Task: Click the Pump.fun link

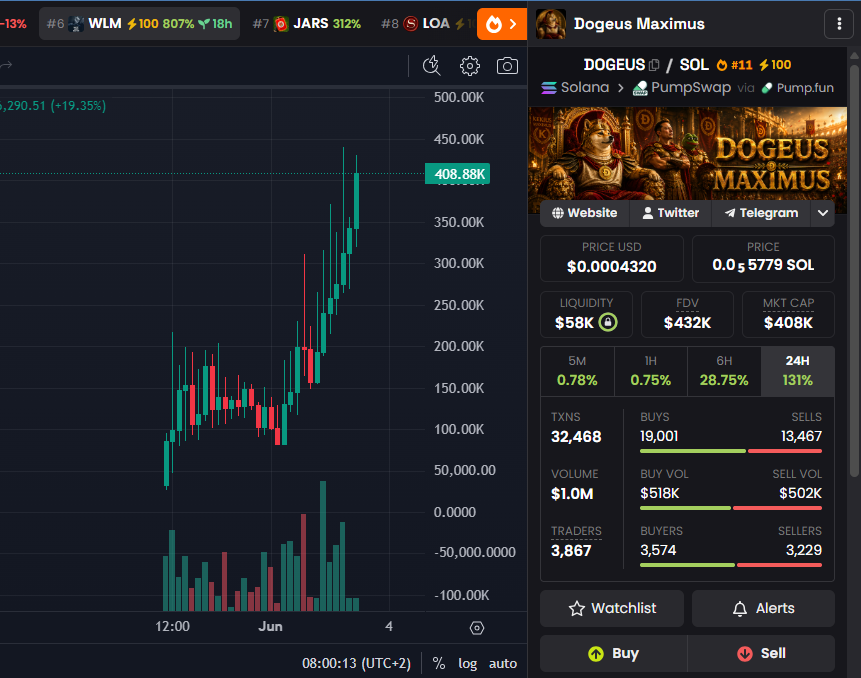Action: coord(798,88)
